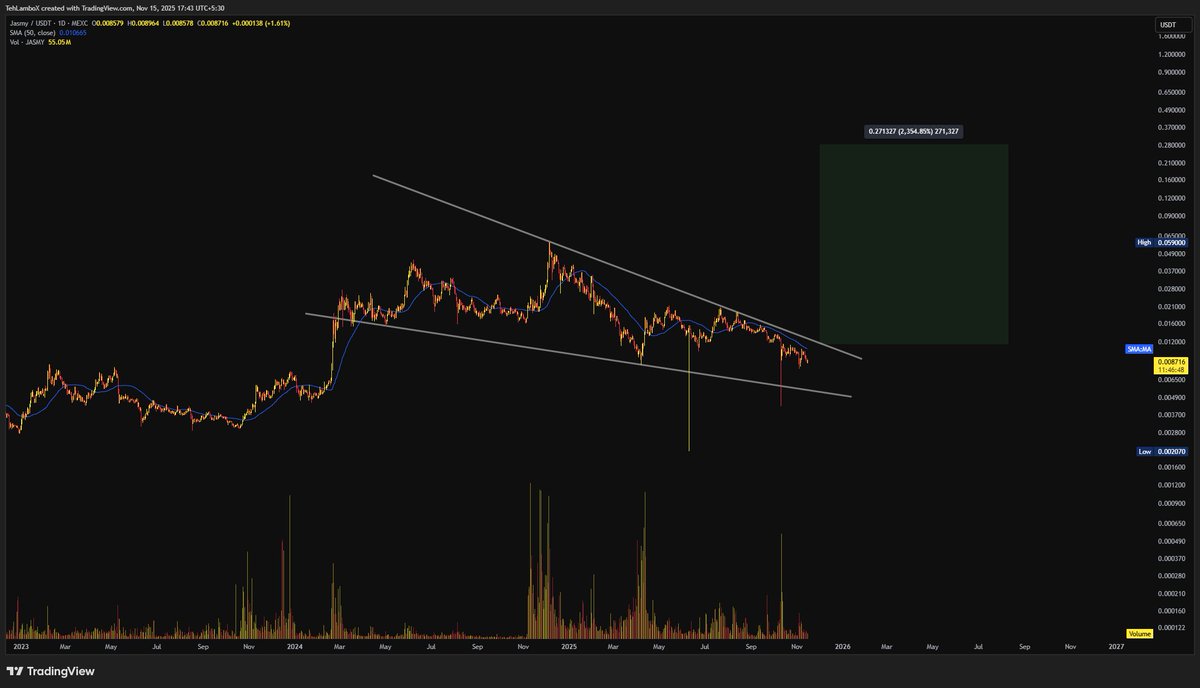Click the 0.090000 price scale value

[x=1172, y=215]
